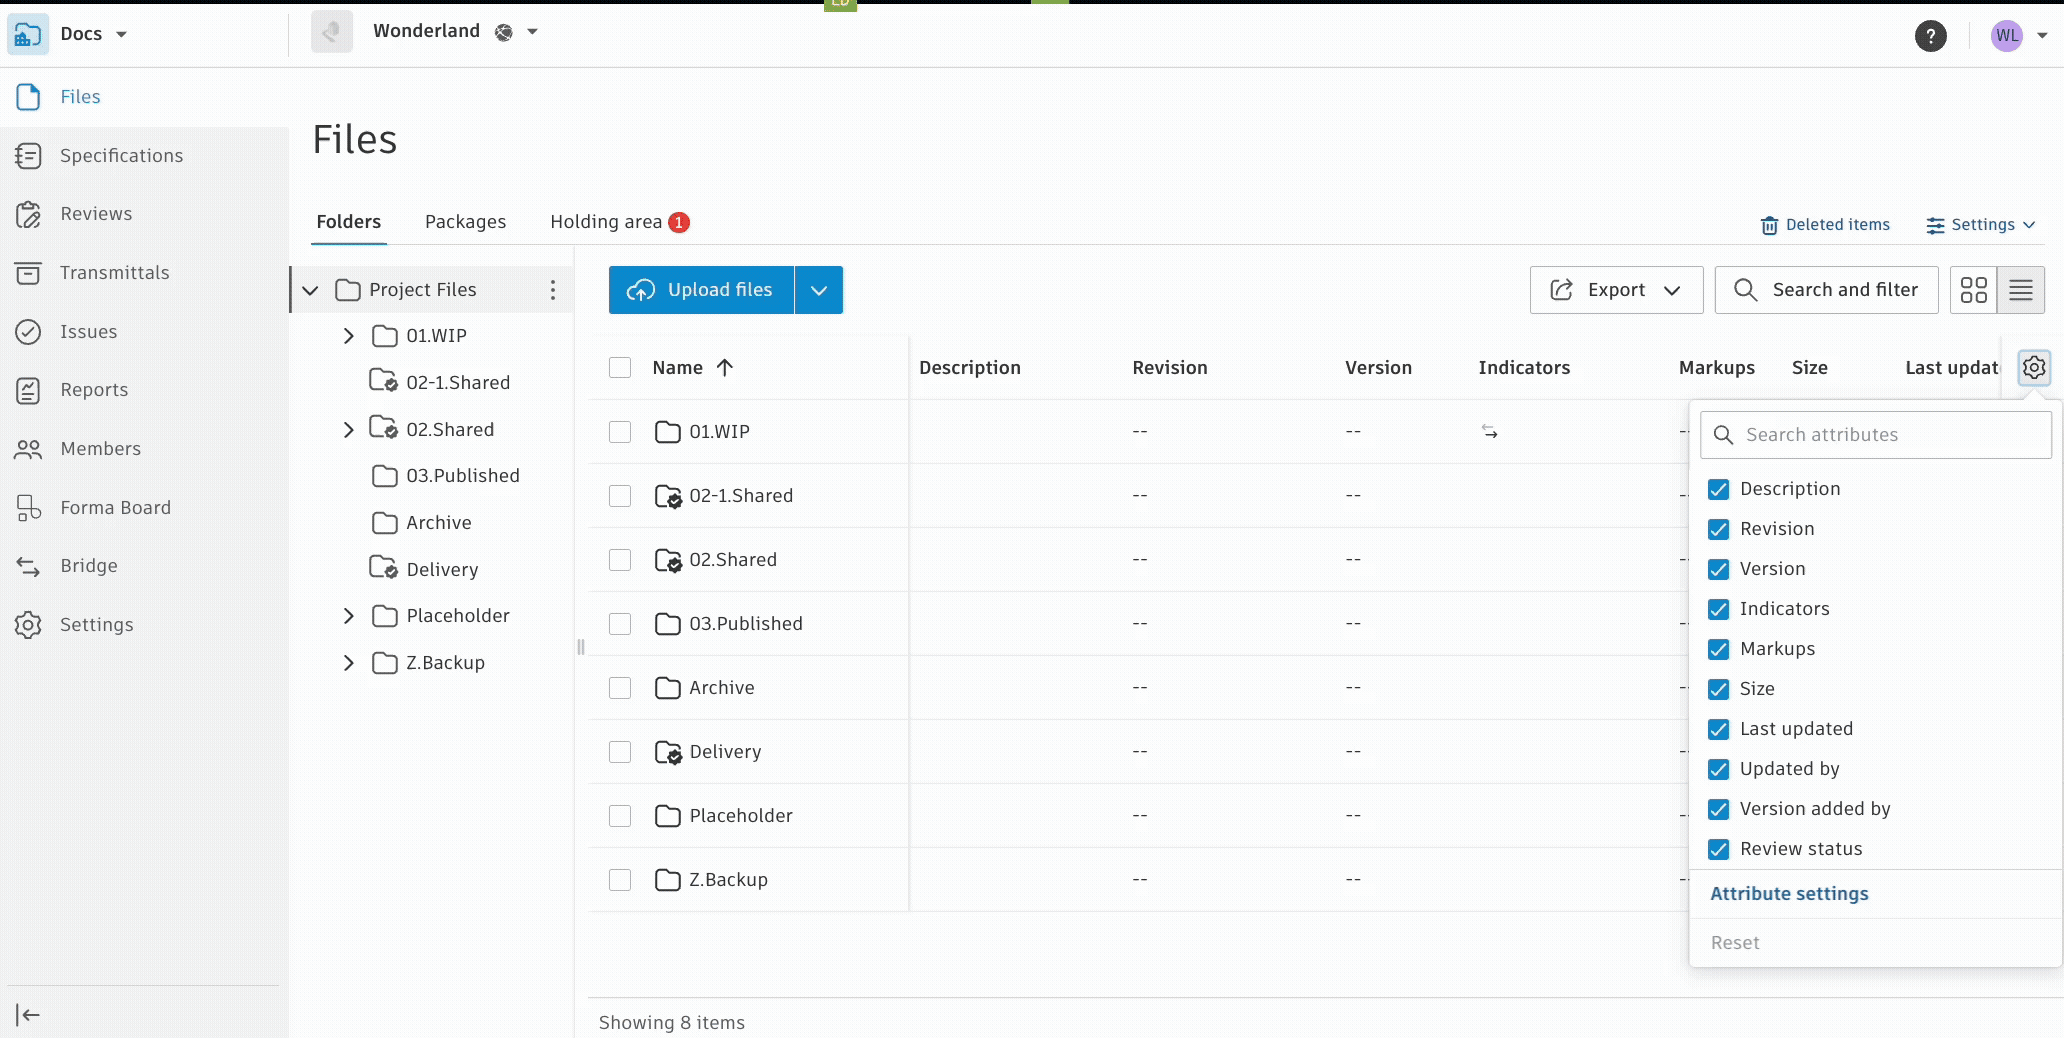The height and width of the screenshot is (1038, 2064).
Task: Open the help question mark icon
Action: pyautogui.click(x=1930, y=36)
